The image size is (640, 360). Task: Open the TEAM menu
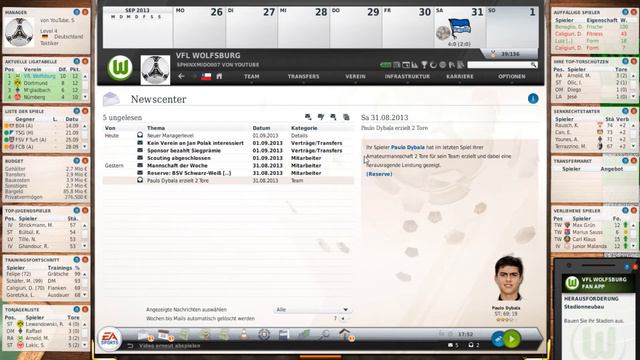[251, 76]
